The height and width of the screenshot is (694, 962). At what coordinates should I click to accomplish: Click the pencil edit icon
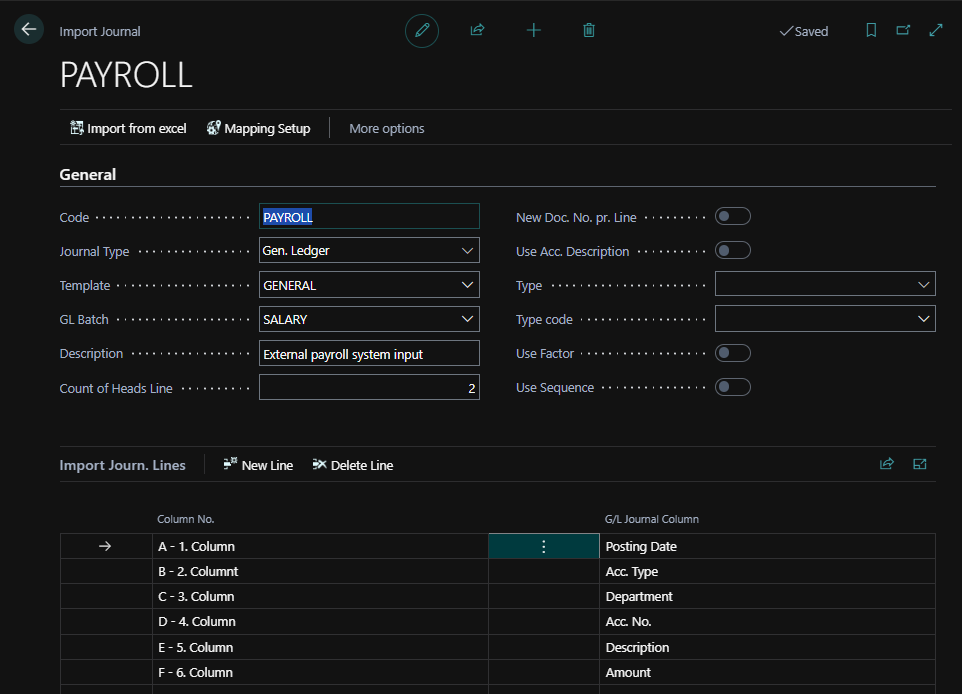[x=422, y=31]
